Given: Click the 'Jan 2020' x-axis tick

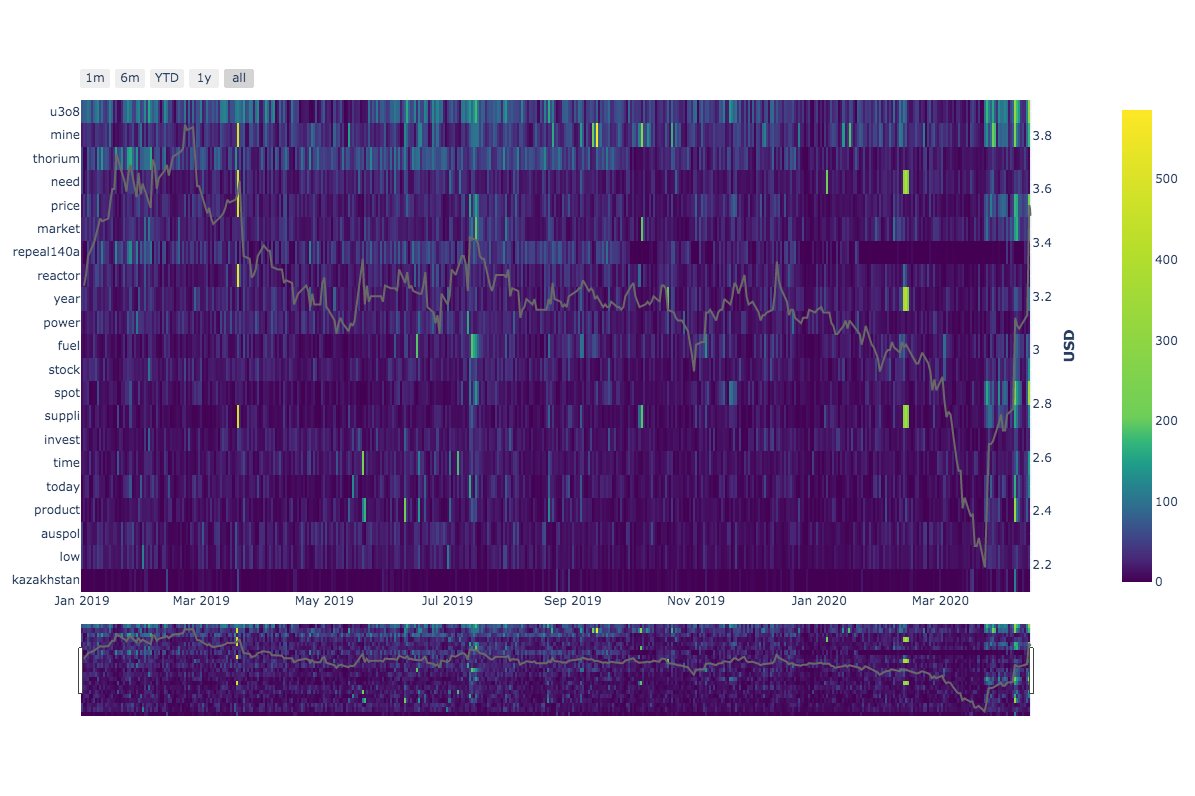Looking at the screenshot, I should [x=819, y=601].
